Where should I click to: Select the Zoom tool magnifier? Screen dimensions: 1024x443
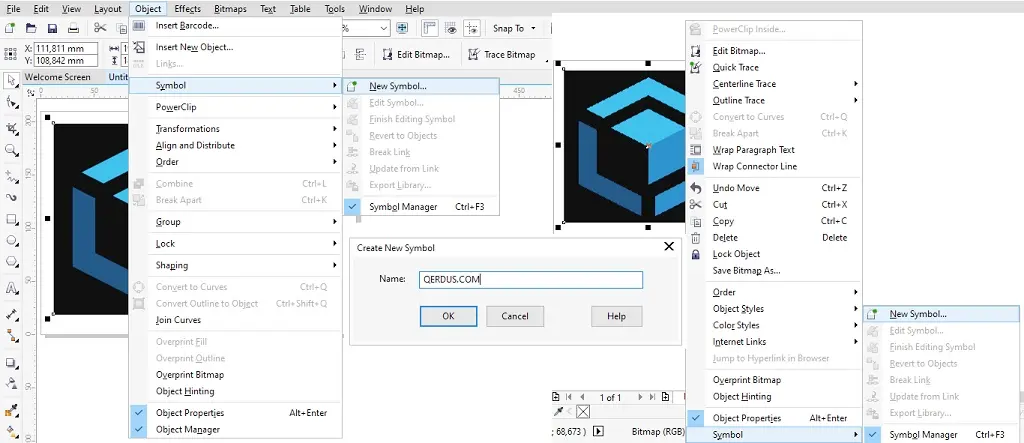11,150
